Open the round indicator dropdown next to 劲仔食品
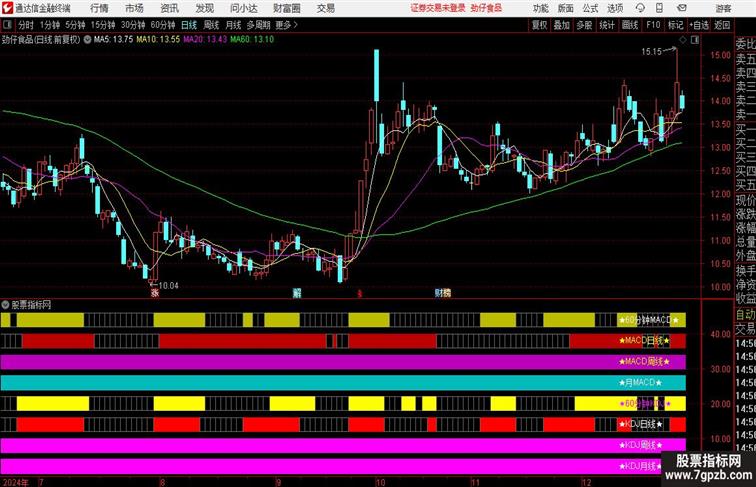The width and height of the screenshot is (756, 487). (87, 40)
